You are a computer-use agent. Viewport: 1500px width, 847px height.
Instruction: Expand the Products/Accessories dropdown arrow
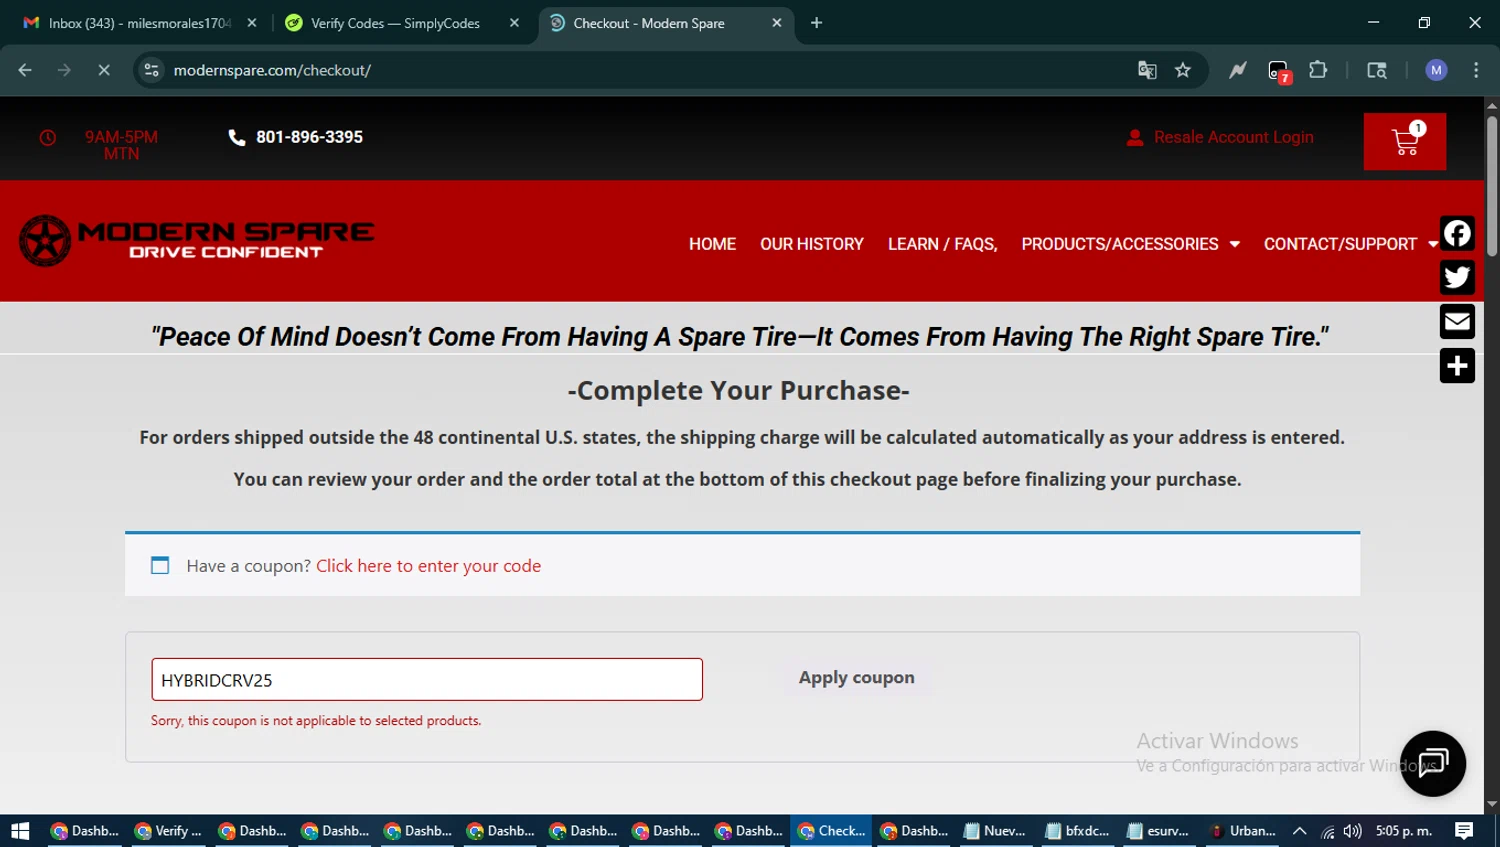point(1234,244)
